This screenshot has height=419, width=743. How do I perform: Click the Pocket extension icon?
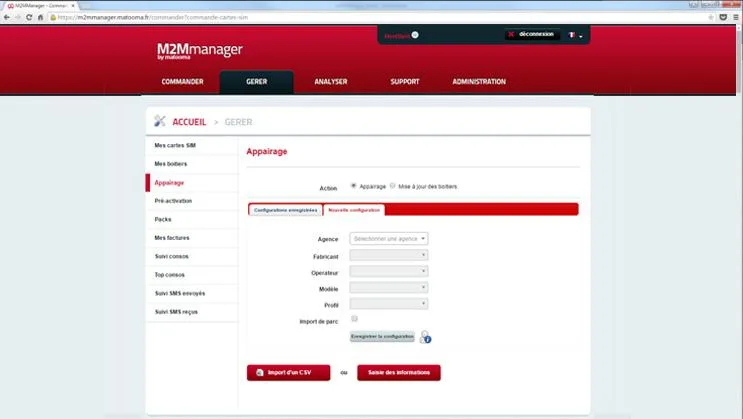coord(723,18)
